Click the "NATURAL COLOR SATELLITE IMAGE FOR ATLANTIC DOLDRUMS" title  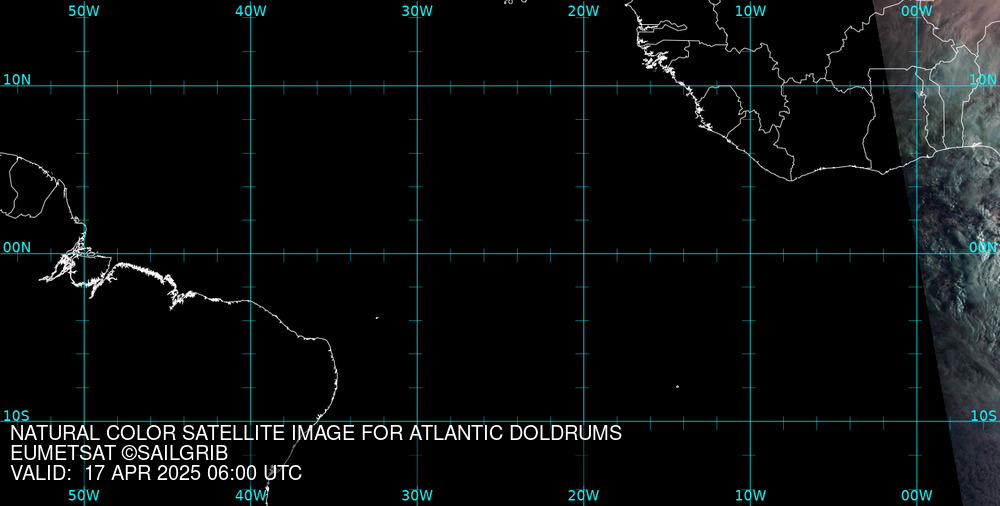(316, 433)
